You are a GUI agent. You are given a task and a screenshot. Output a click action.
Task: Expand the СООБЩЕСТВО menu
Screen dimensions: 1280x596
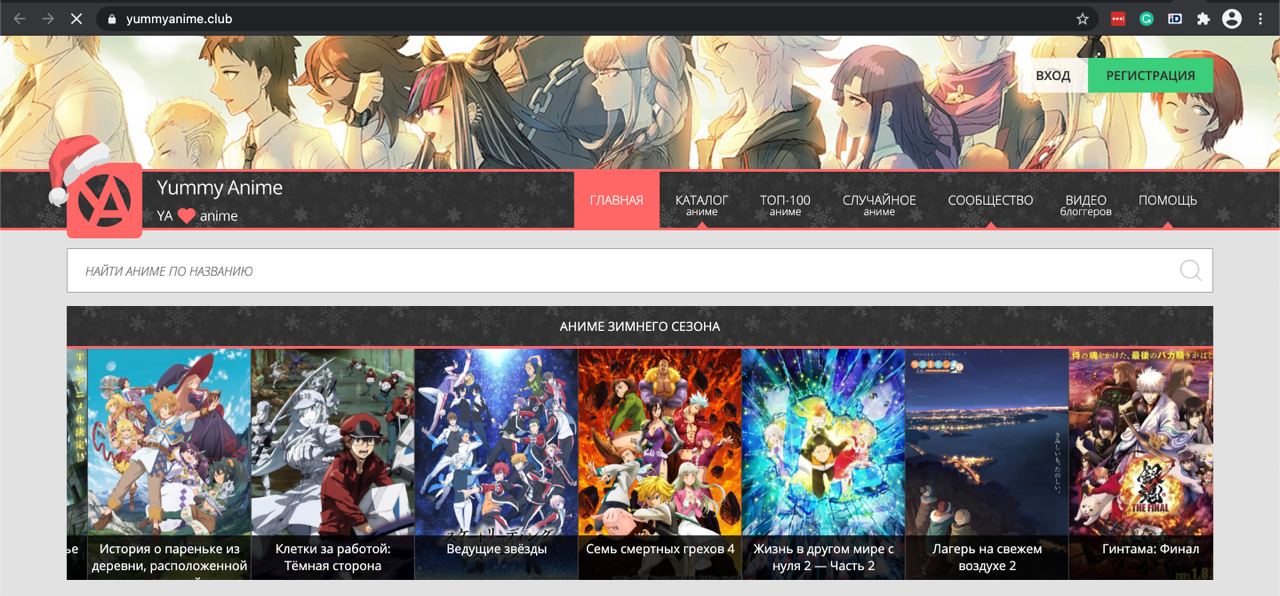click(990, 200)
